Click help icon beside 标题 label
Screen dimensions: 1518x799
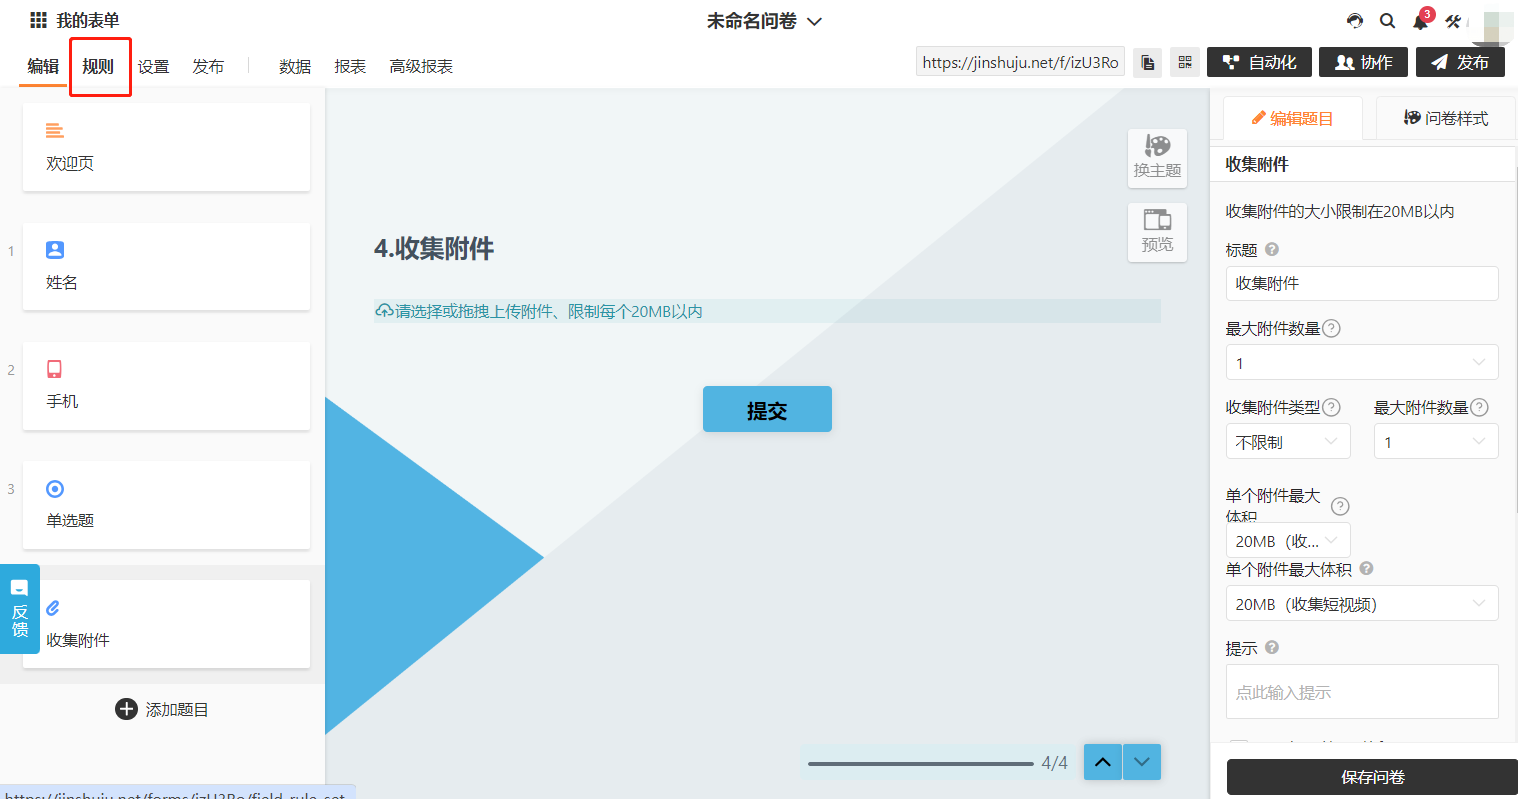click(1272, 249)
